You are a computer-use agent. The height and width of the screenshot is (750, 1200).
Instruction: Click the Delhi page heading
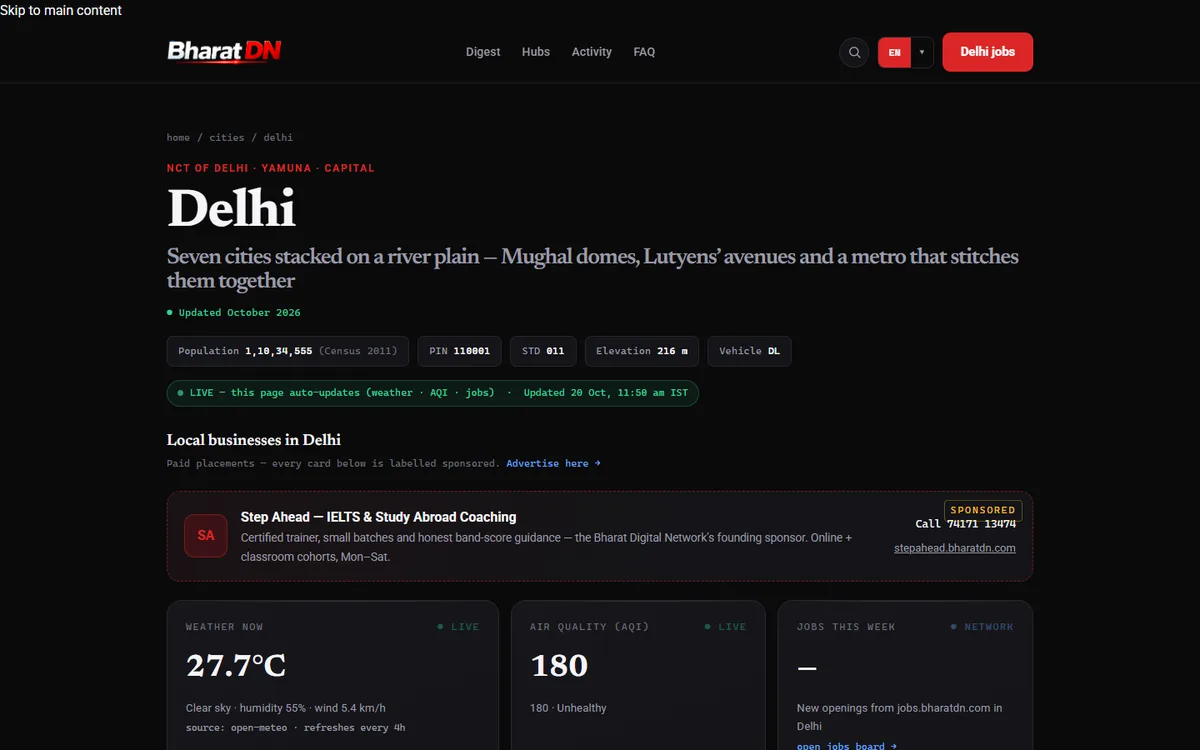point(231,208)
